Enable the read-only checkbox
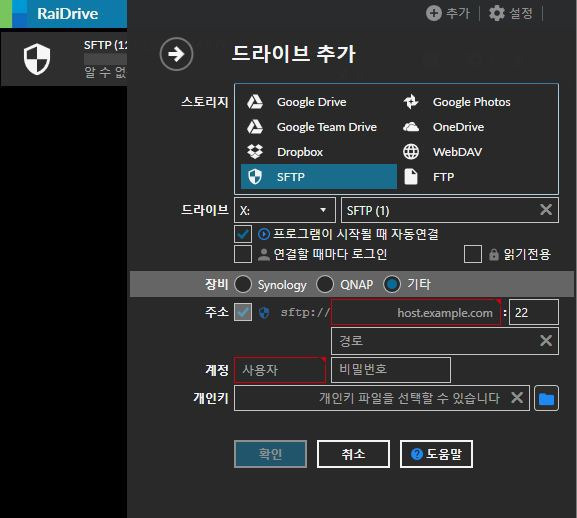The width and height of the screenshot is (577, 518). (x=473, y=254)
